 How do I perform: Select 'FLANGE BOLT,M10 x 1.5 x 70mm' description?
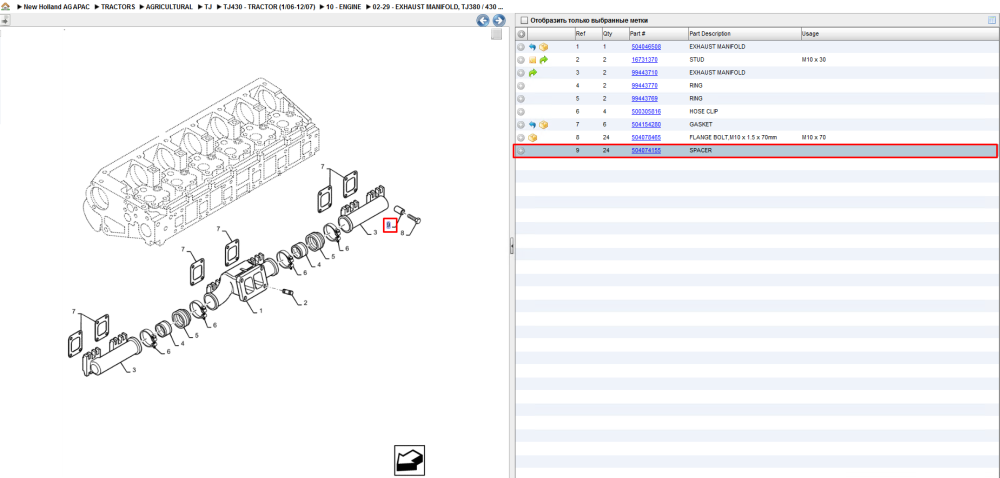(x=733, y=138)
